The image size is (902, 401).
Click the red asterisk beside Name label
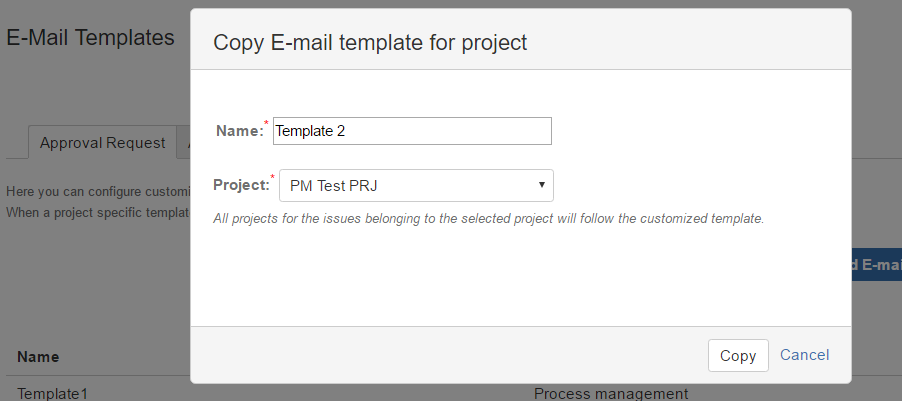point(267,123)
